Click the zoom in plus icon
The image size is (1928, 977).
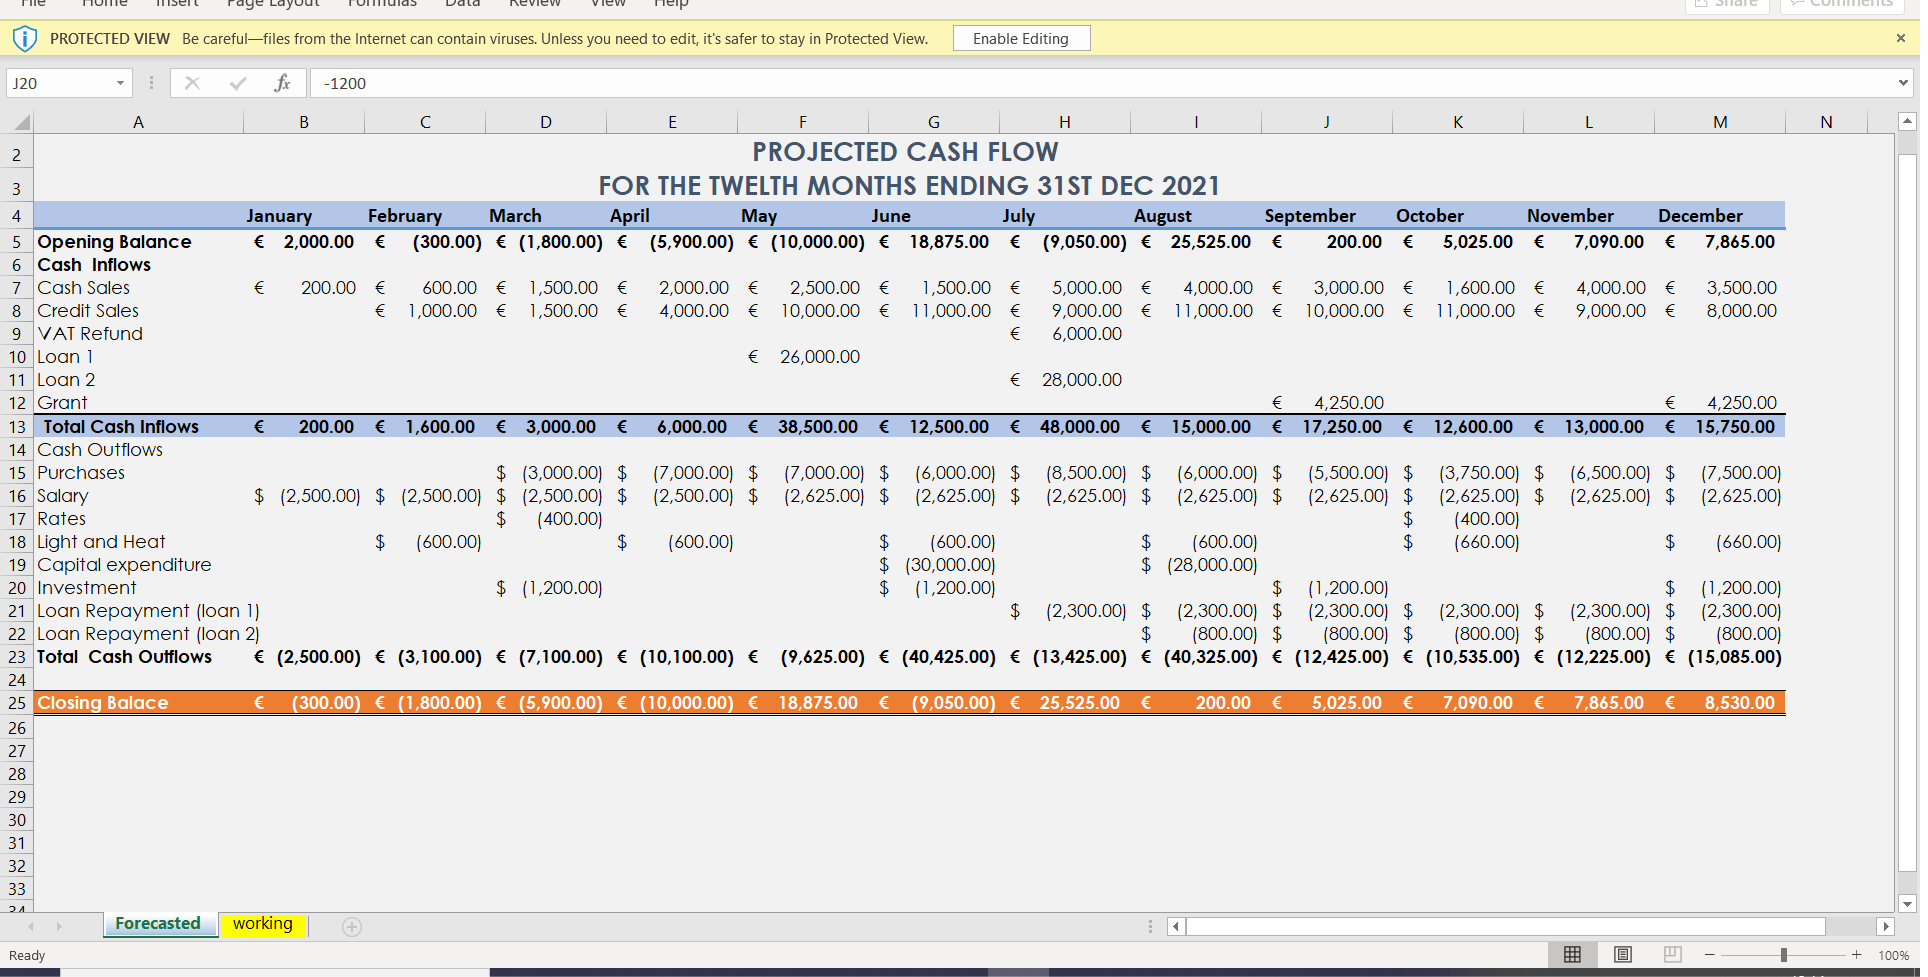coord(1856,955)
